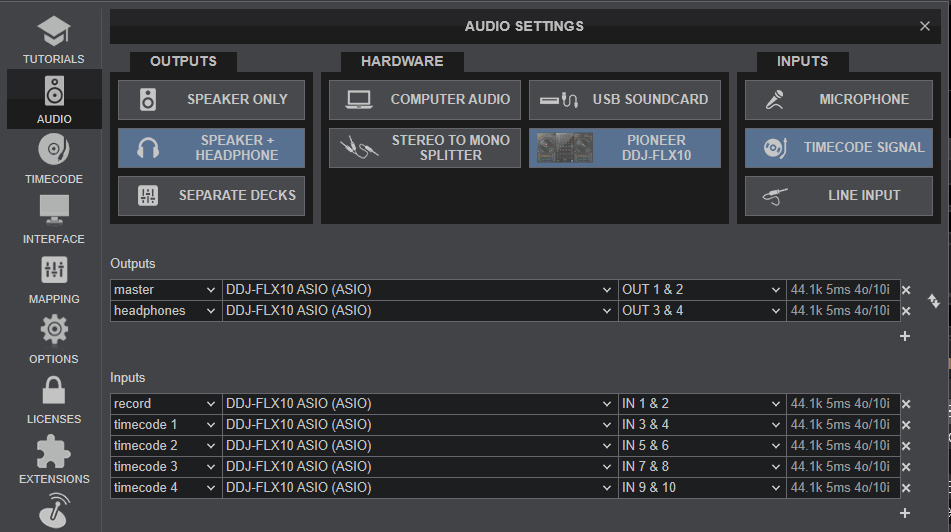Add a new input row with plus
951x532 pixels.
click(x=905, y=513)
